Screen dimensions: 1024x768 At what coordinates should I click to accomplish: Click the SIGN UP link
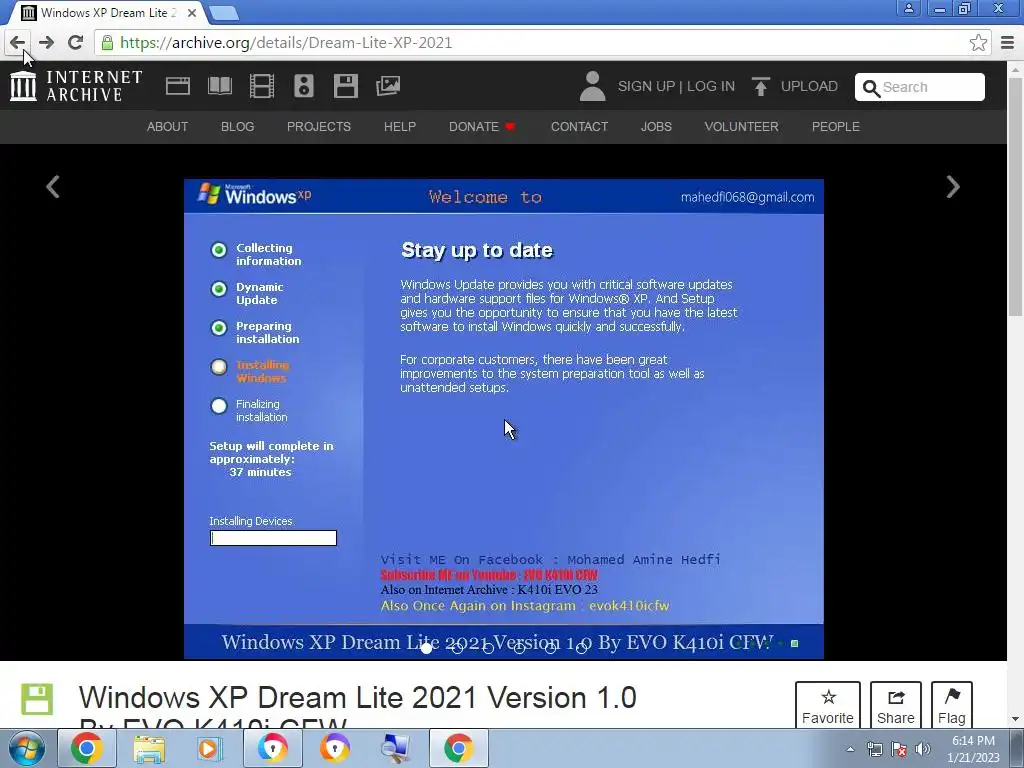[646, 86]
